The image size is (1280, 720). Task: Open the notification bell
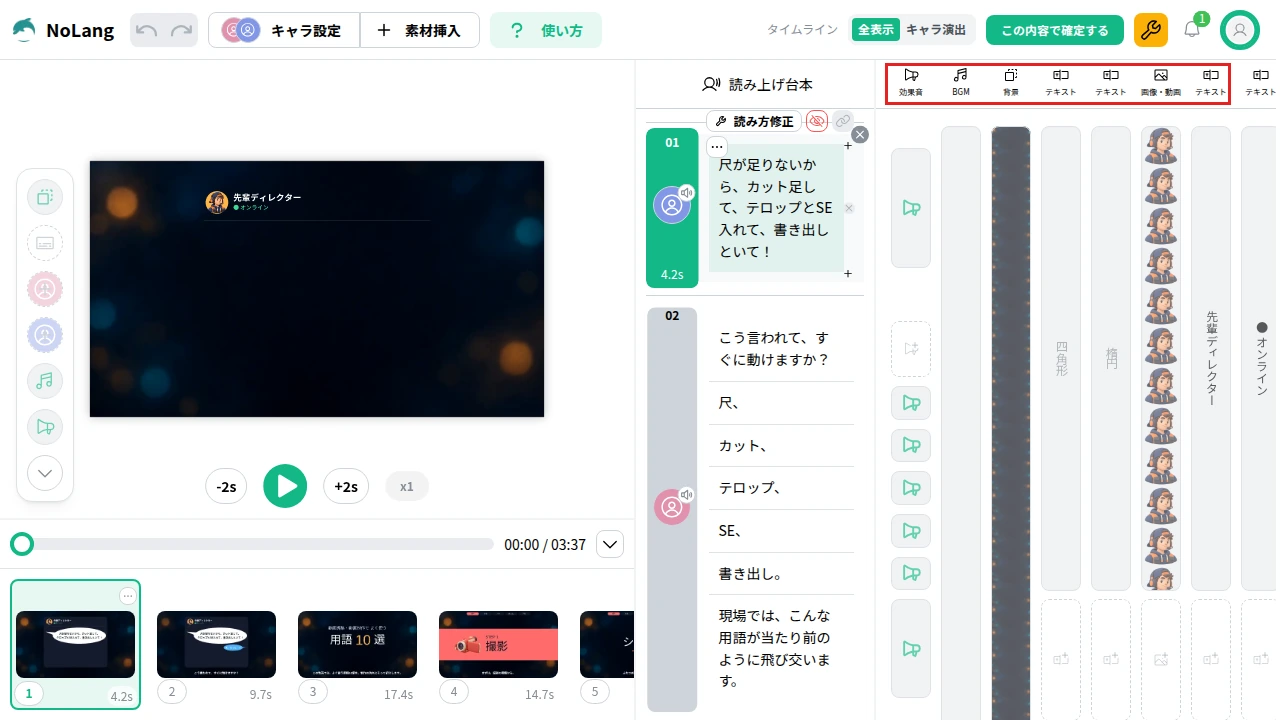point(1192,29)
